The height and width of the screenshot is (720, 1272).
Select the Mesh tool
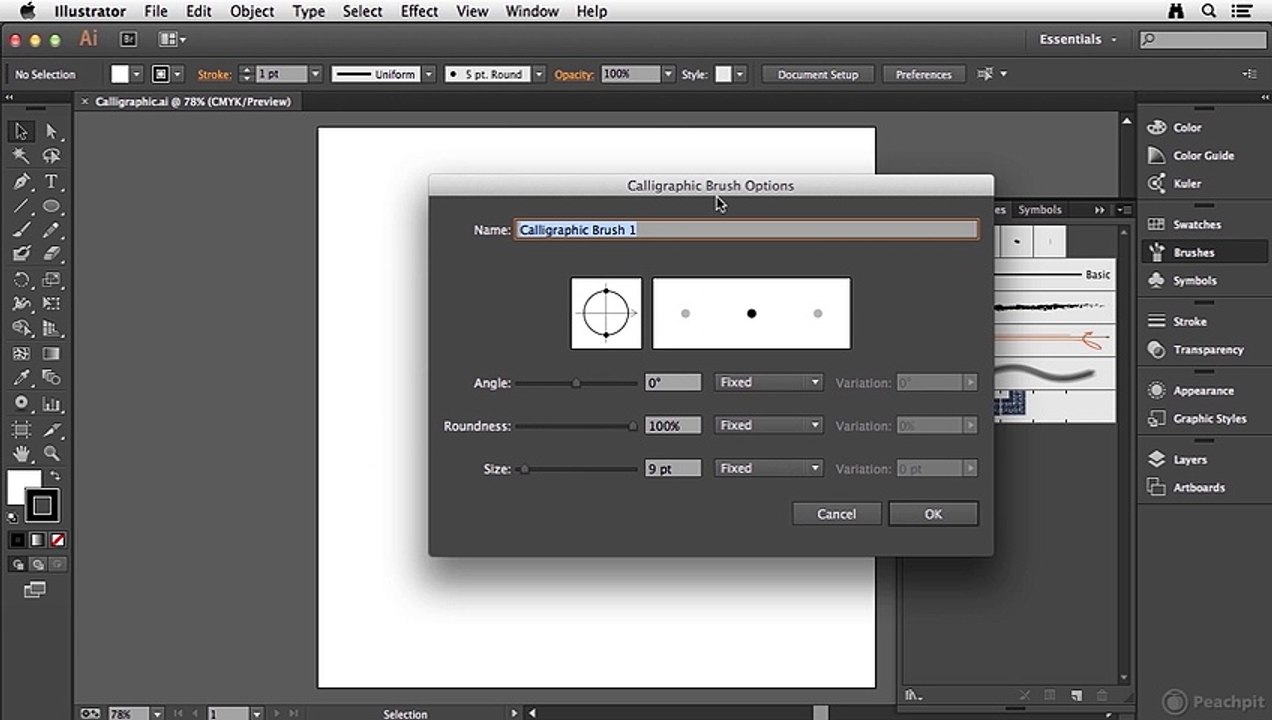point(21,353)
